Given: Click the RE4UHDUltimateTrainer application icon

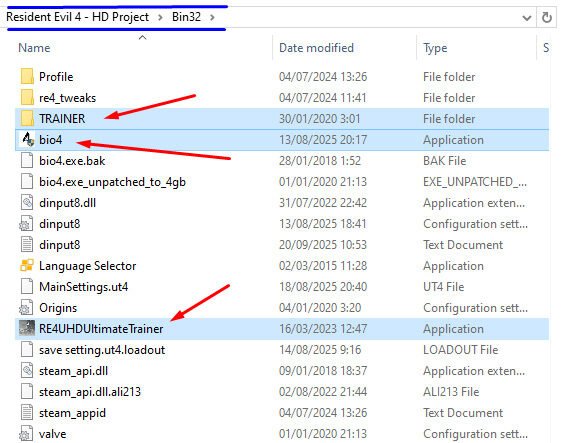Looking at the screenshot, I should pos(27,328).
